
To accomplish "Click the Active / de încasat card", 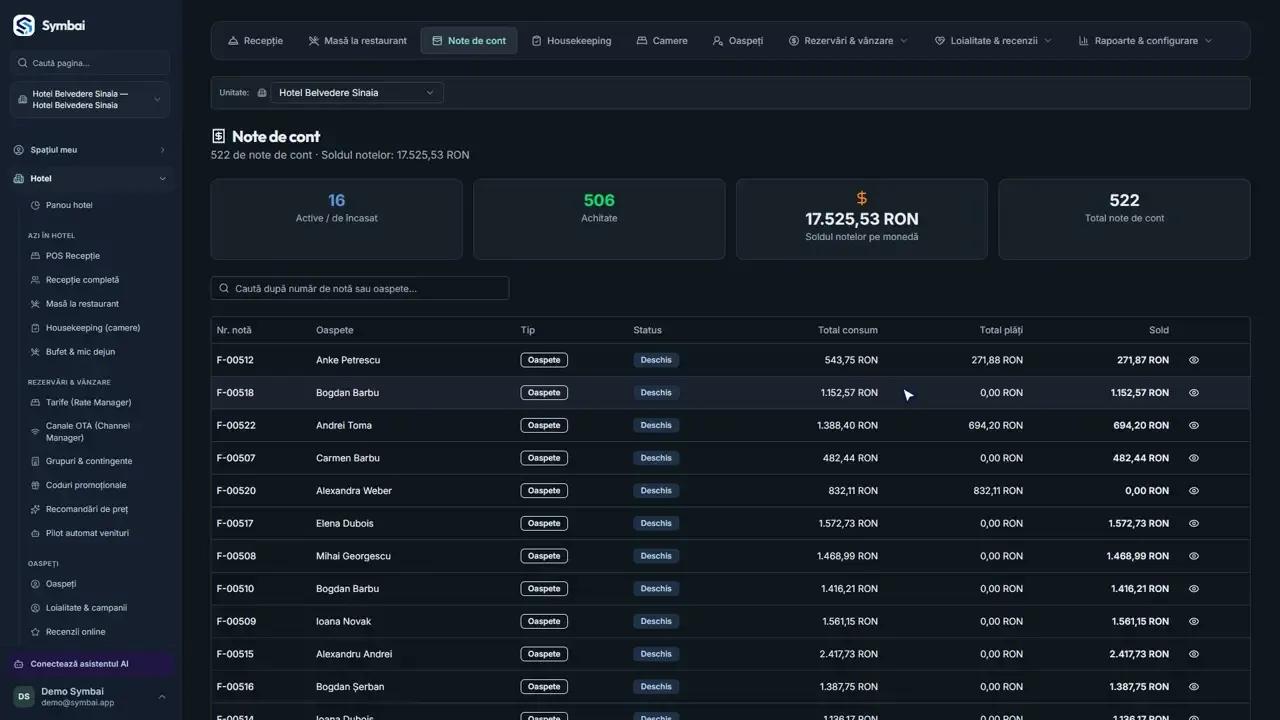I will 337,219.
